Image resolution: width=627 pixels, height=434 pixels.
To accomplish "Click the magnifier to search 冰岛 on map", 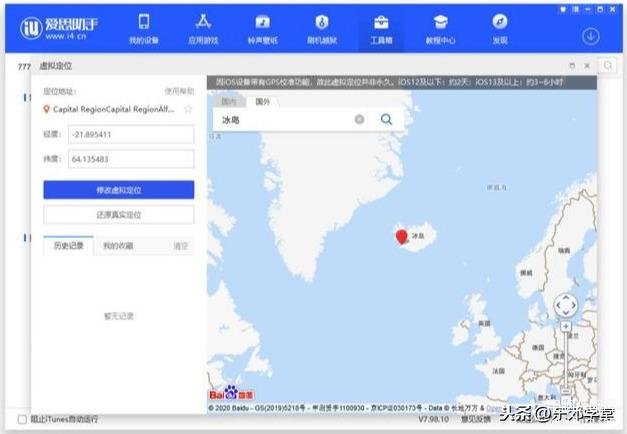I will (386, 120).
